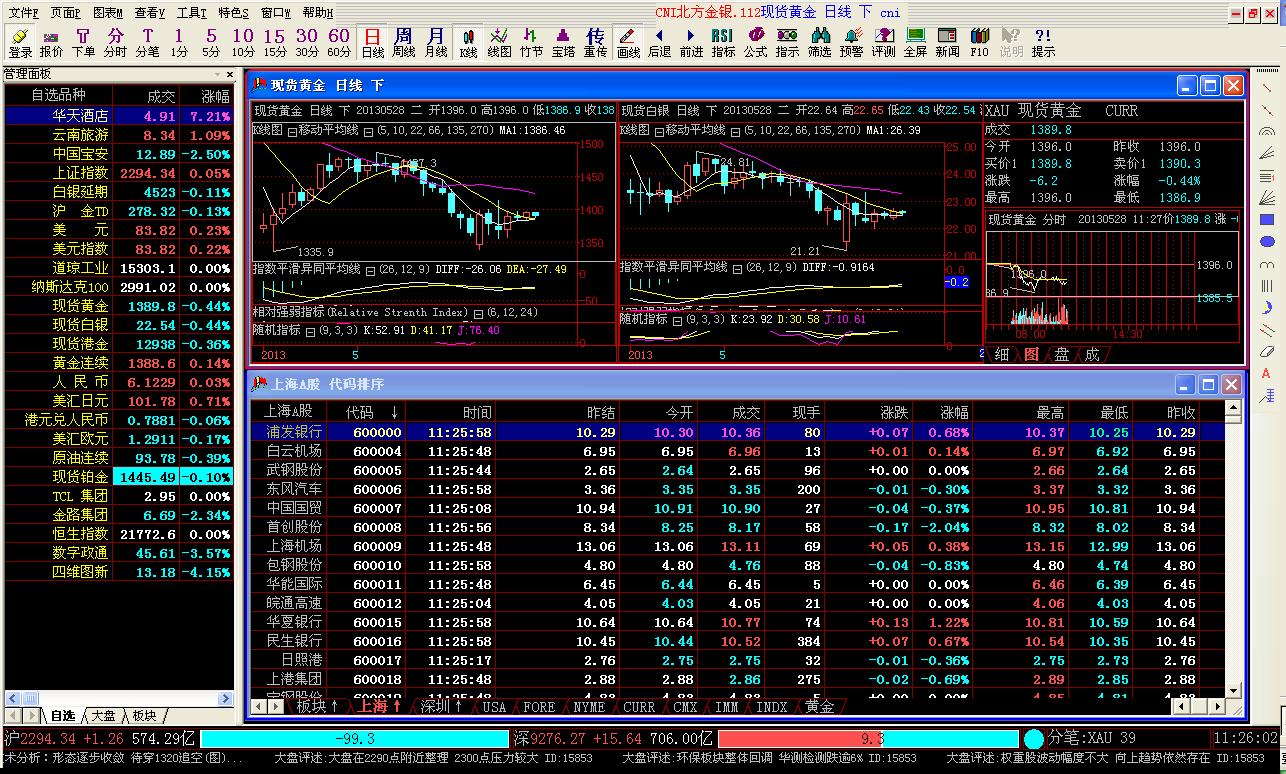
Task: Select the 1分 one-minute period icon
Action: pos(179,42)
